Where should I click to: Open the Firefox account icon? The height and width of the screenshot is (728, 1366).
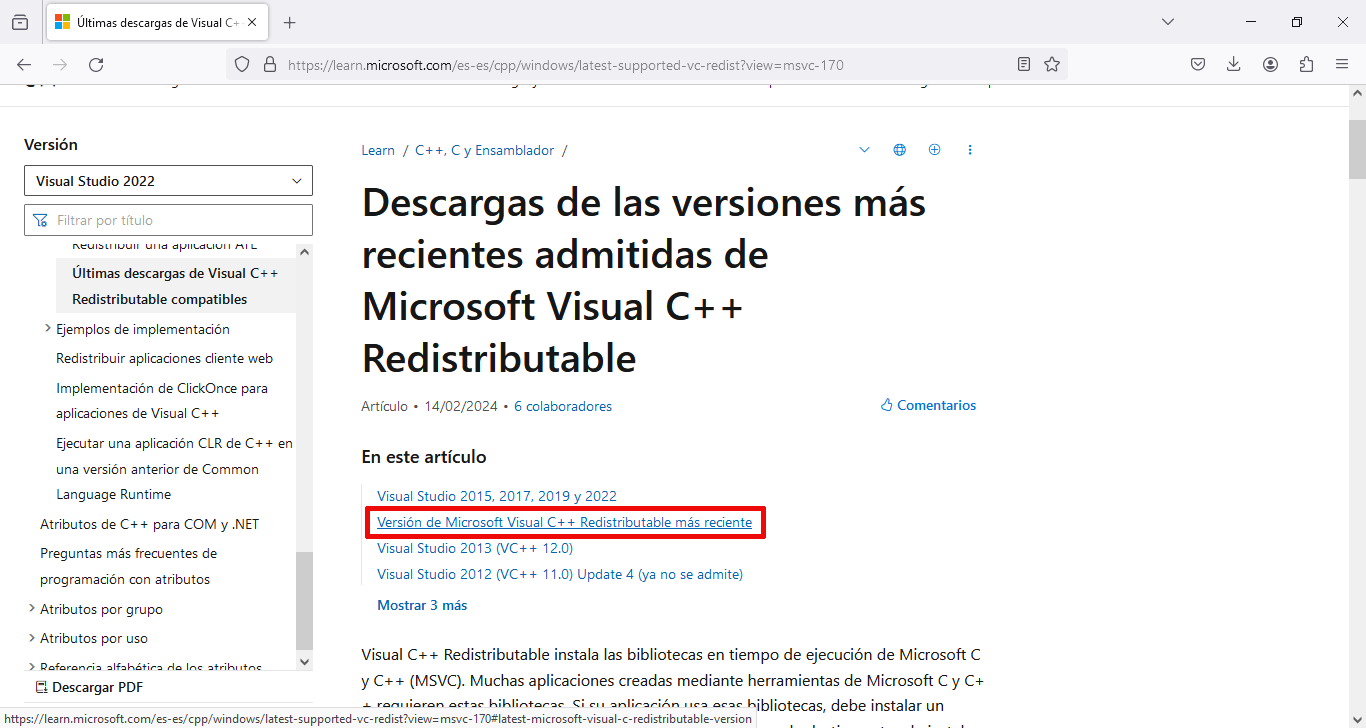tap(1270, 64)
